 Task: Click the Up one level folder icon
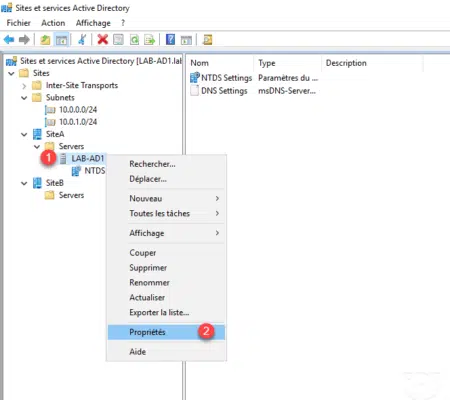[45, 40]
